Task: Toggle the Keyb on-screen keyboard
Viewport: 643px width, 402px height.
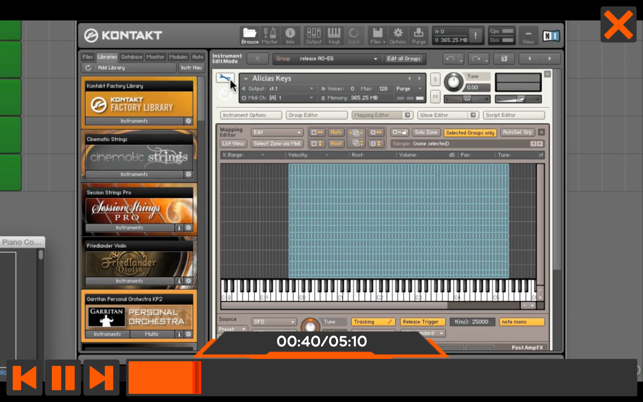Action: point(334,36)
